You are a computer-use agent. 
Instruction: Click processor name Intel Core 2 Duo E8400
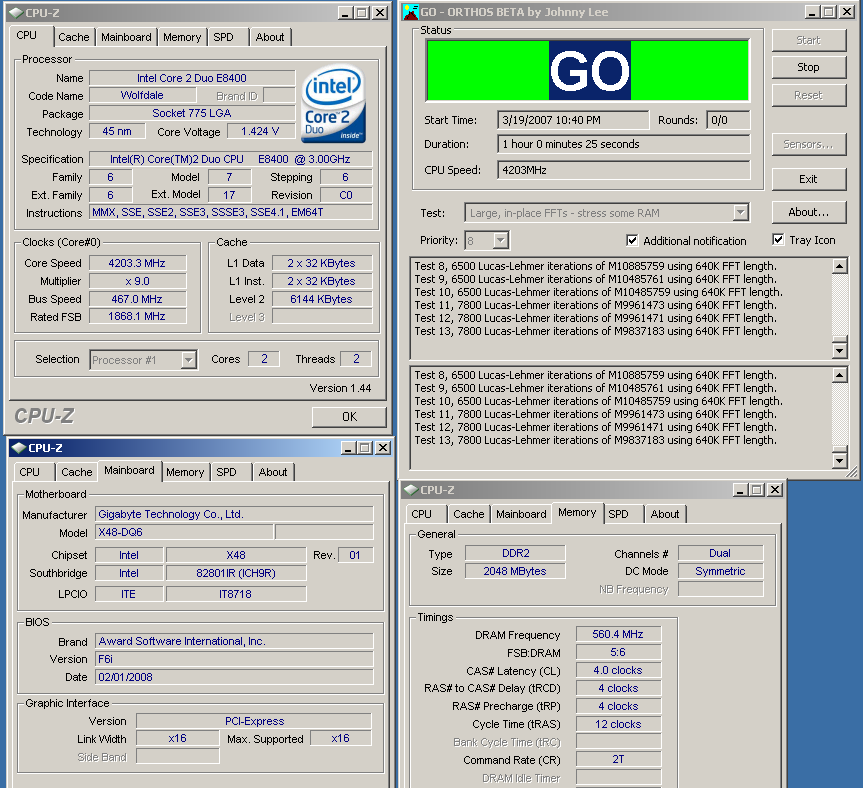pos(192,78)
